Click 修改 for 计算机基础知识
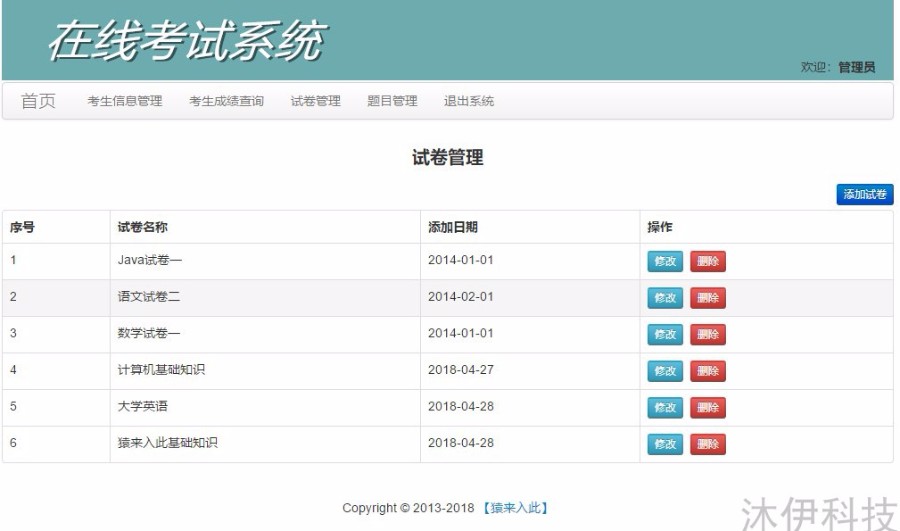This screenshot has width=900, height=531. click(x=665, y=371)
